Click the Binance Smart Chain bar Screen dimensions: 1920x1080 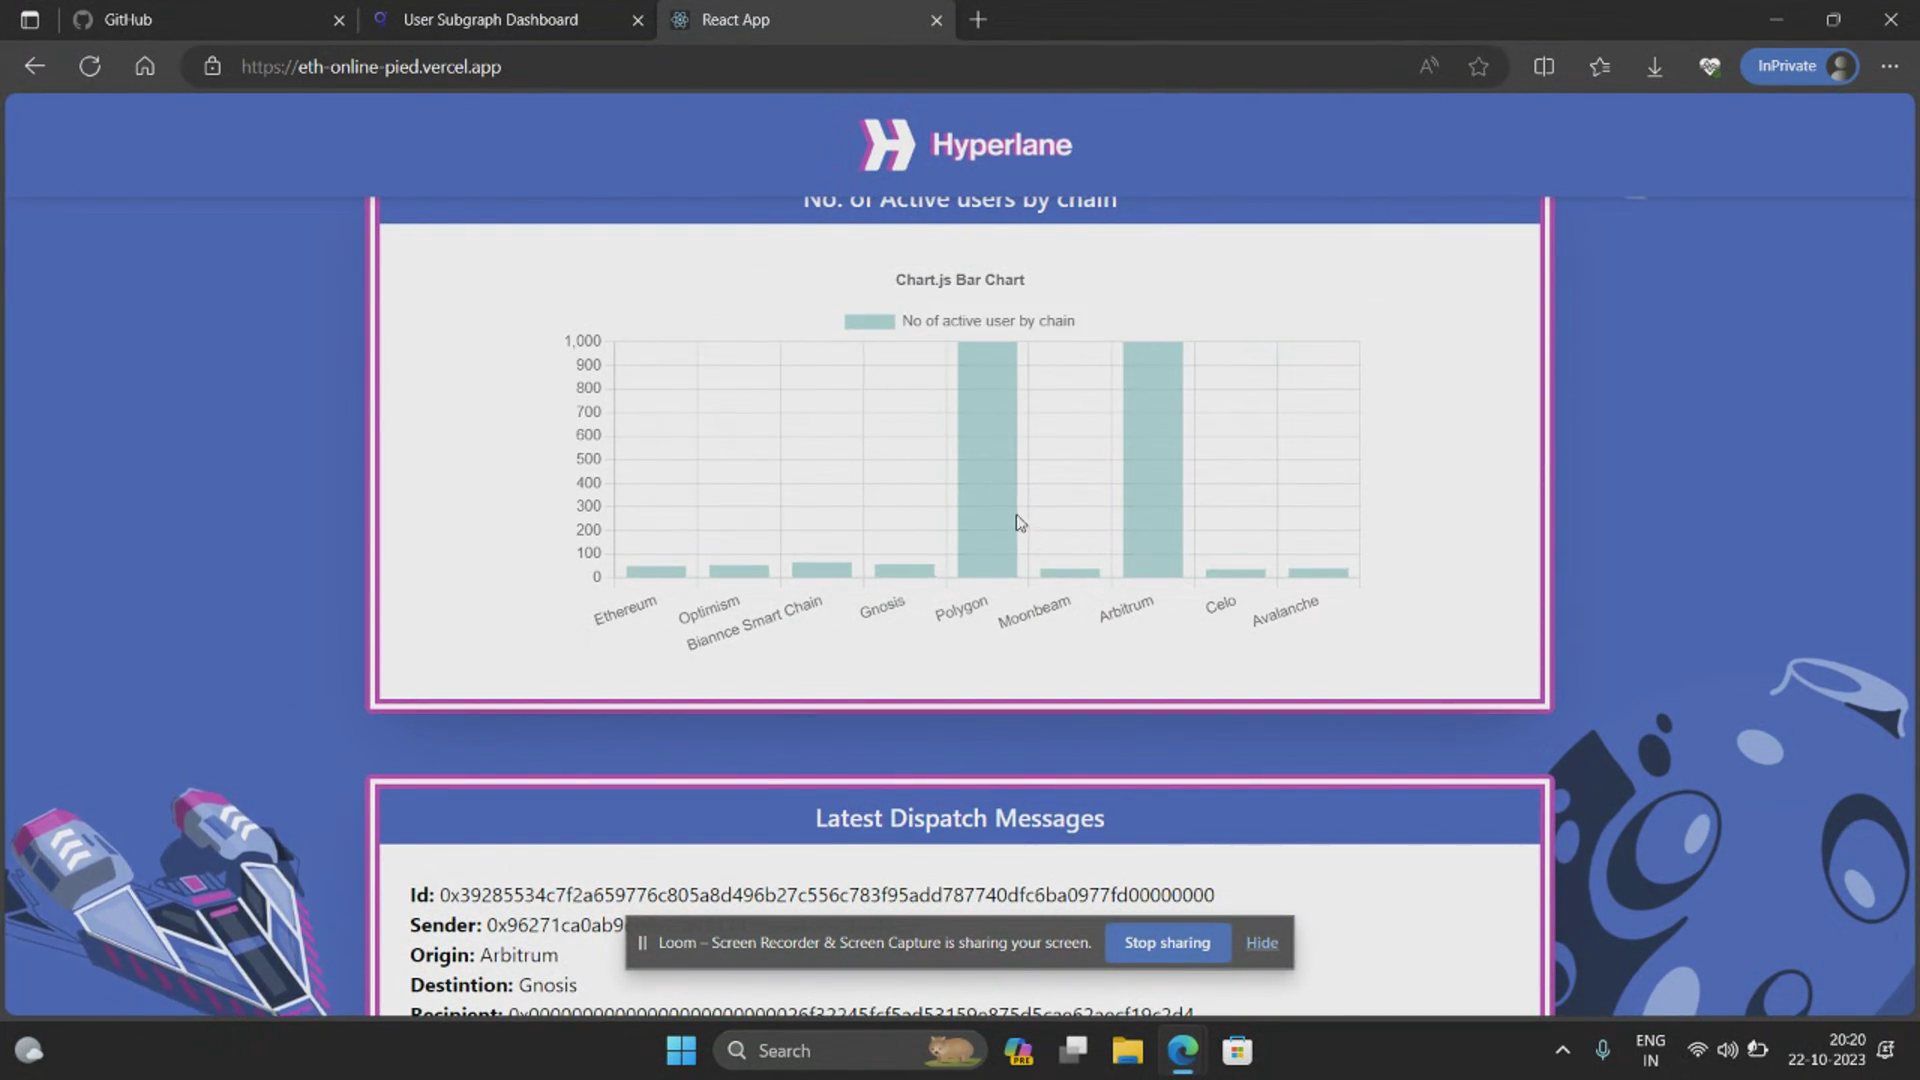822,570
